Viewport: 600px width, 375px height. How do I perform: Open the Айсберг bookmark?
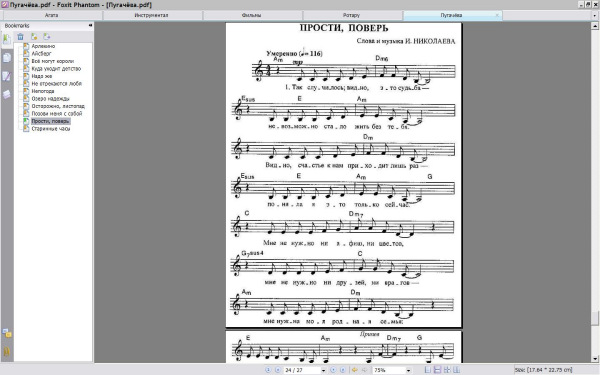click(x=41, y=54)
